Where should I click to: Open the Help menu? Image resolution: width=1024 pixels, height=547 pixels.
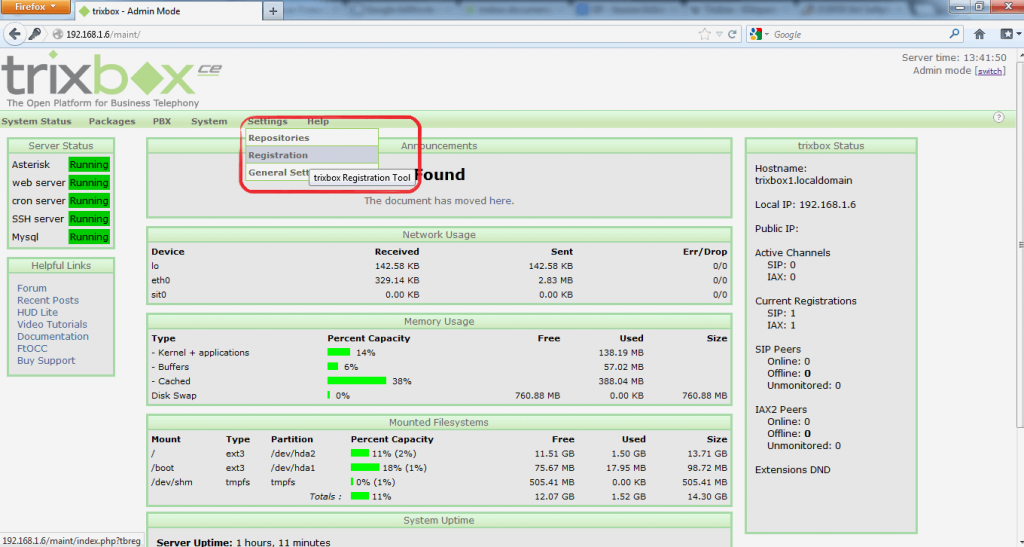click(318, 121)
